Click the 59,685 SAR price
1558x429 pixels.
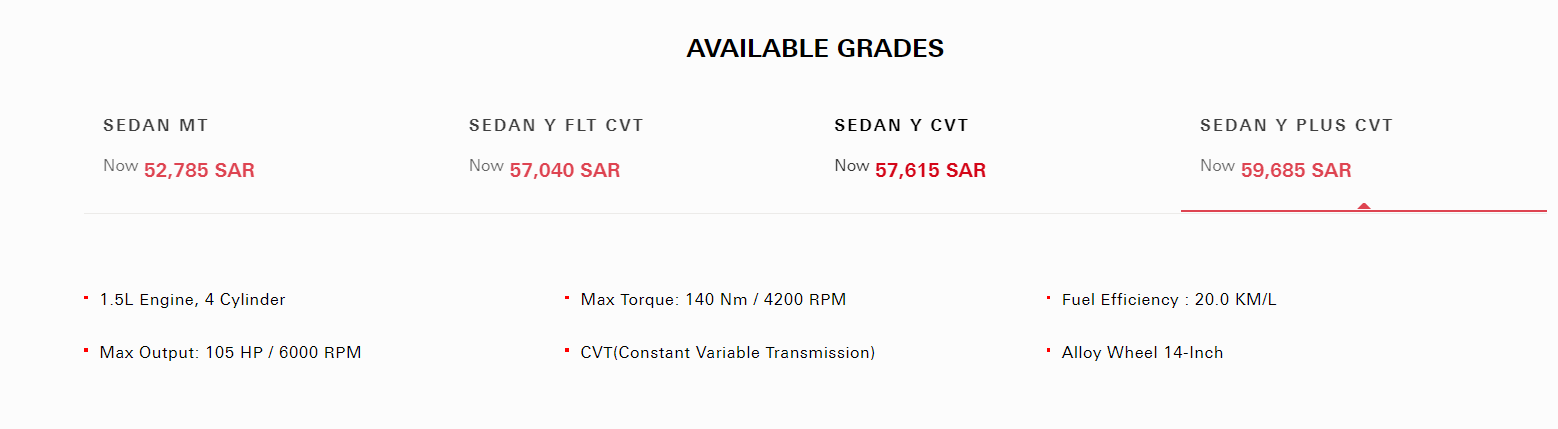pyautogui.click(x=1296, y=171)
